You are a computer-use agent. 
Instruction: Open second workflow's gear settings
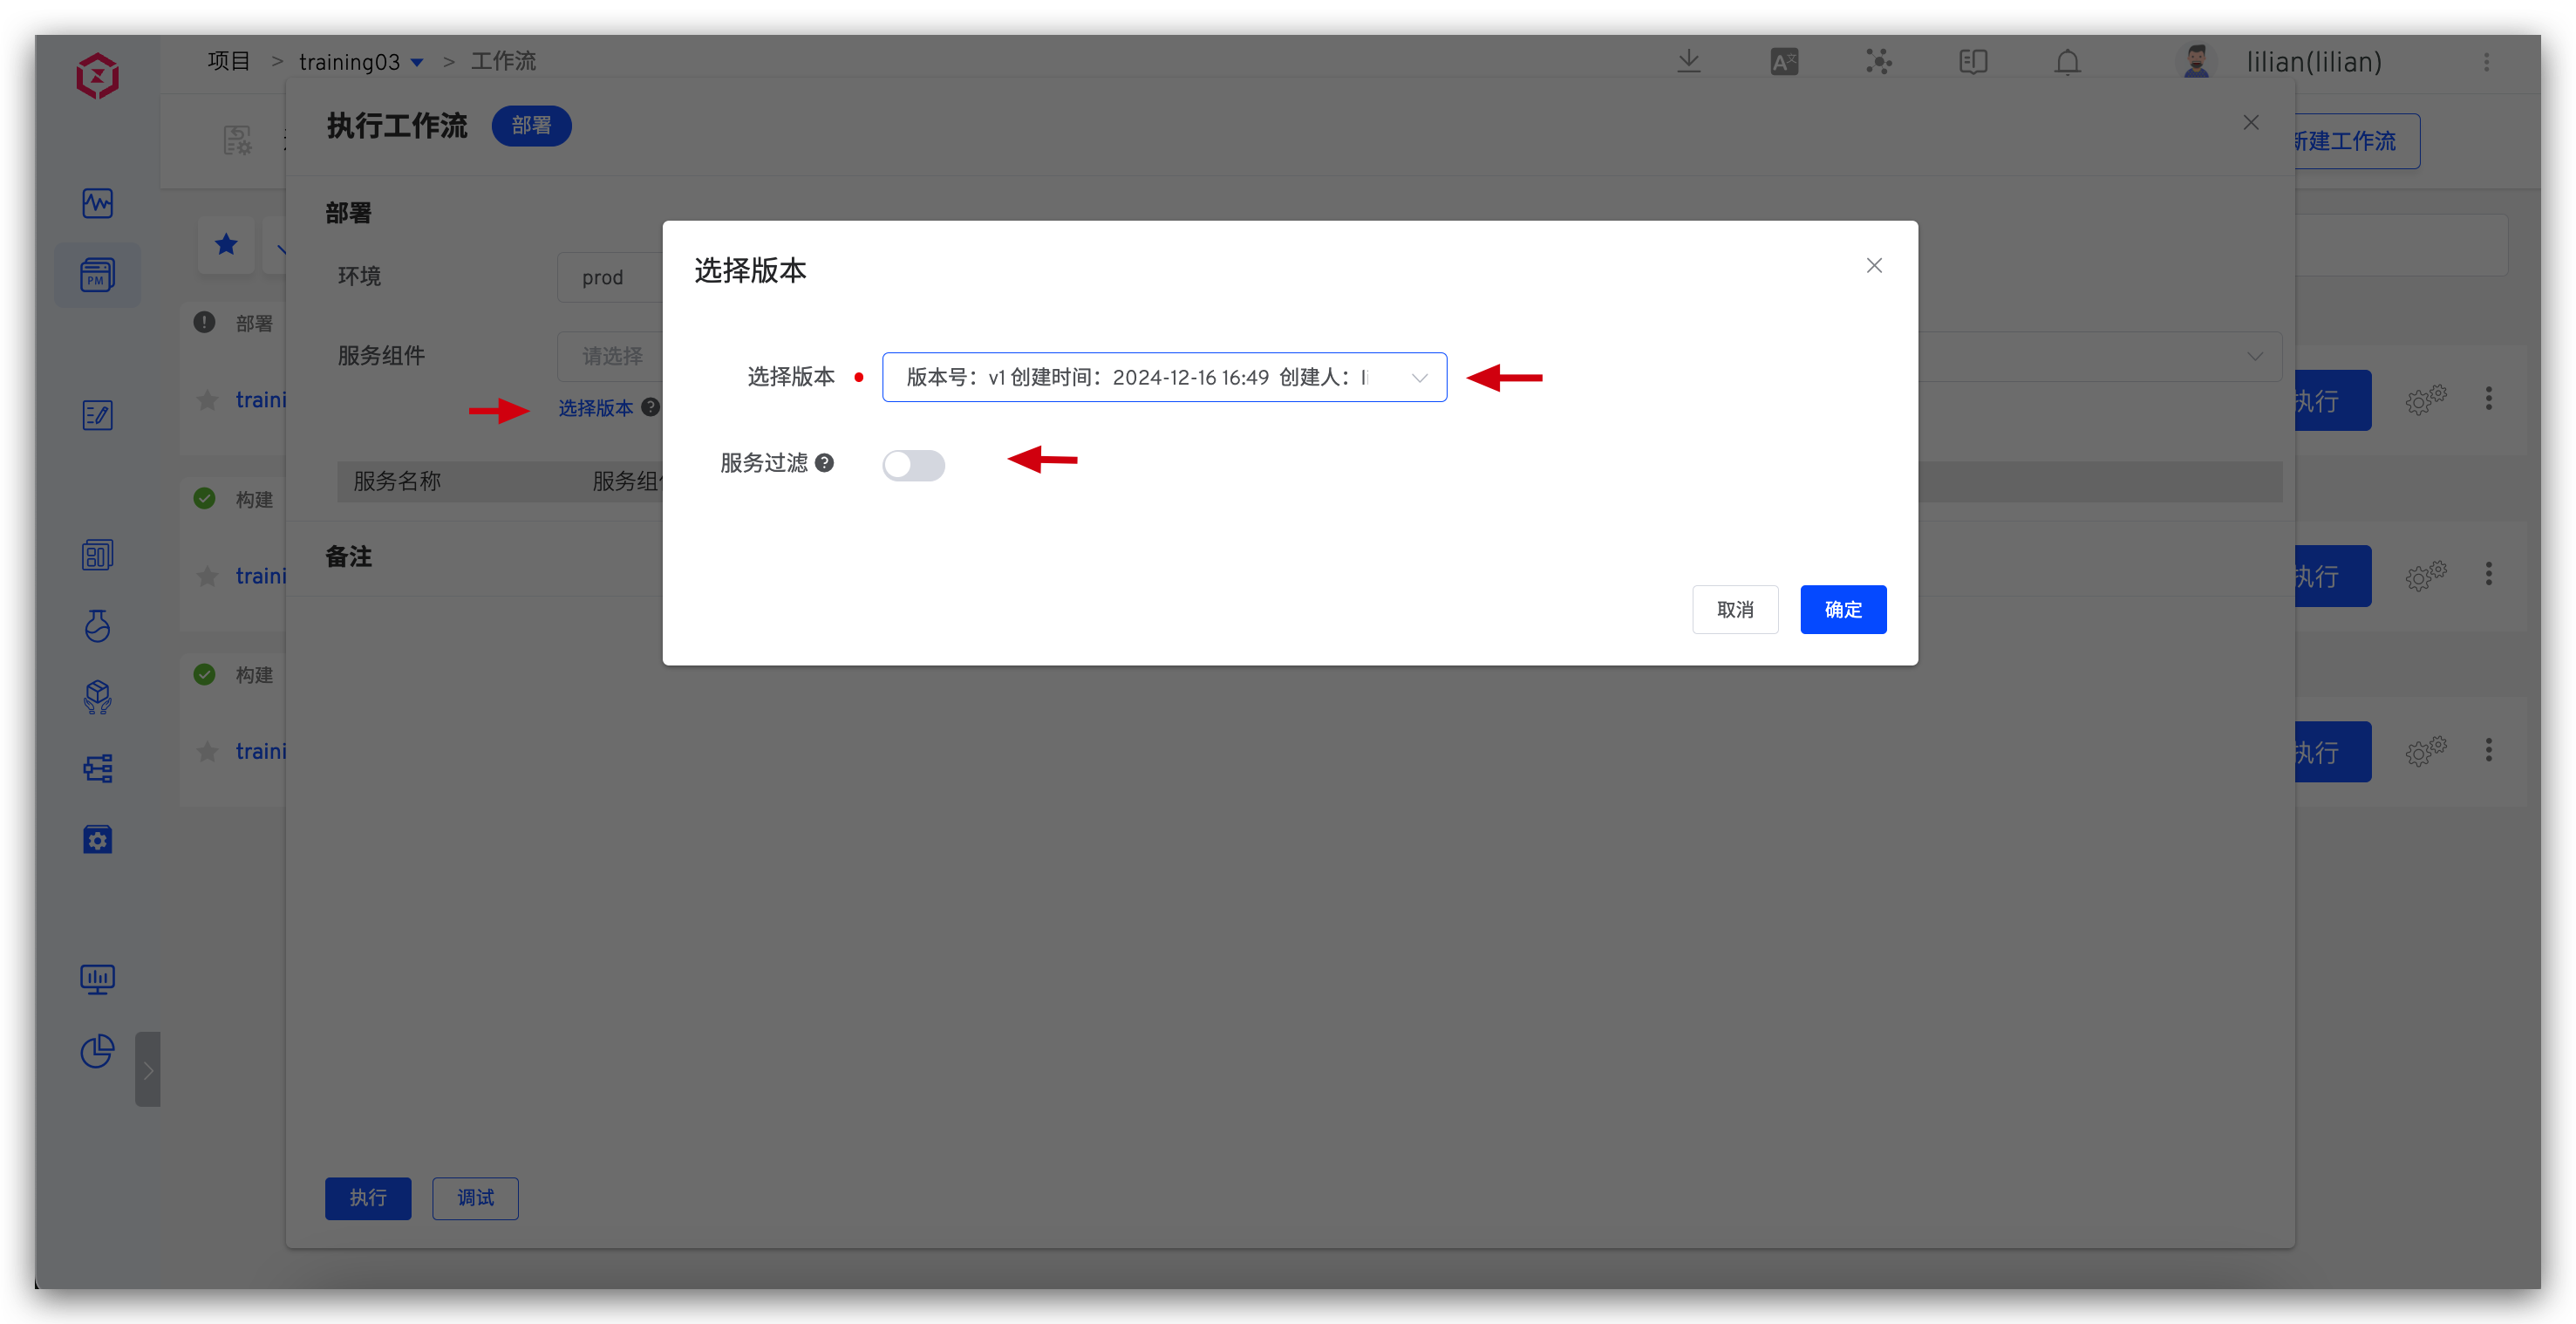2425,575
